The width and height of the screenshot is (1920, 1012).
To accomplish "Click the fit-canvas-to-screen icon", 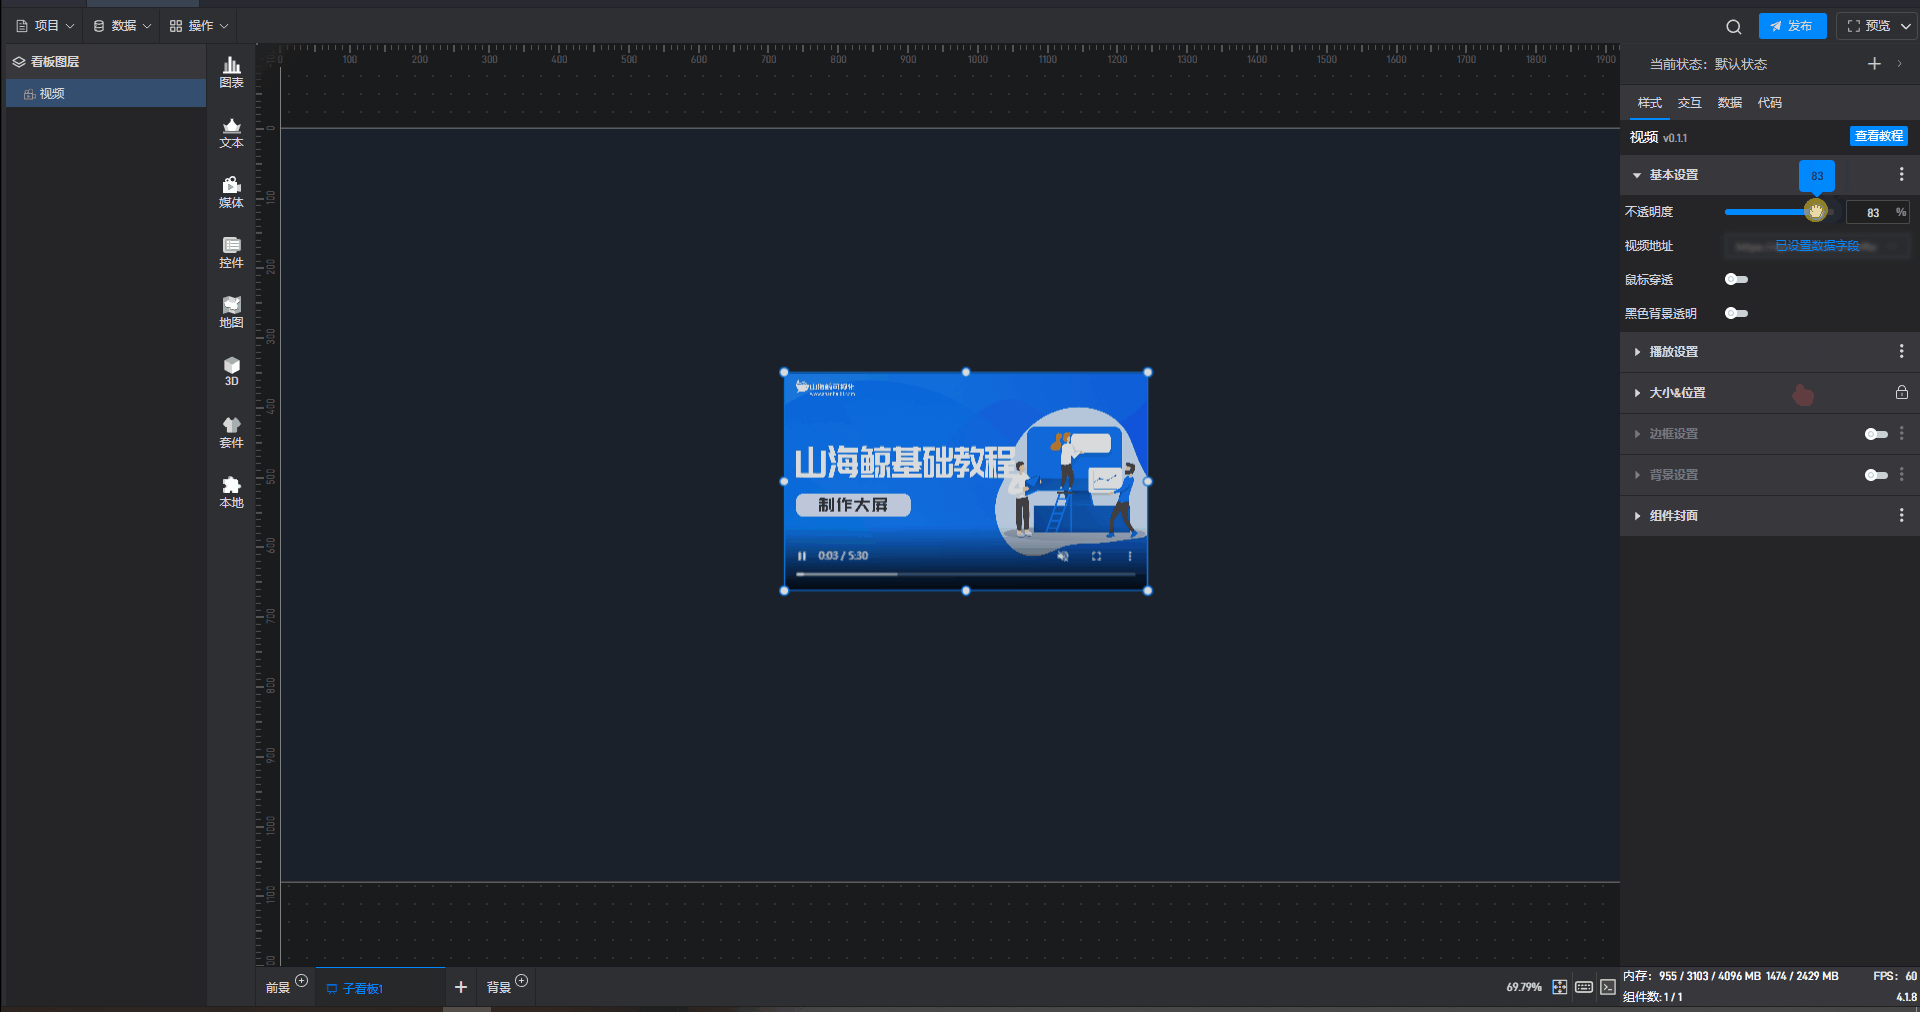I will tap(1560, 987).
